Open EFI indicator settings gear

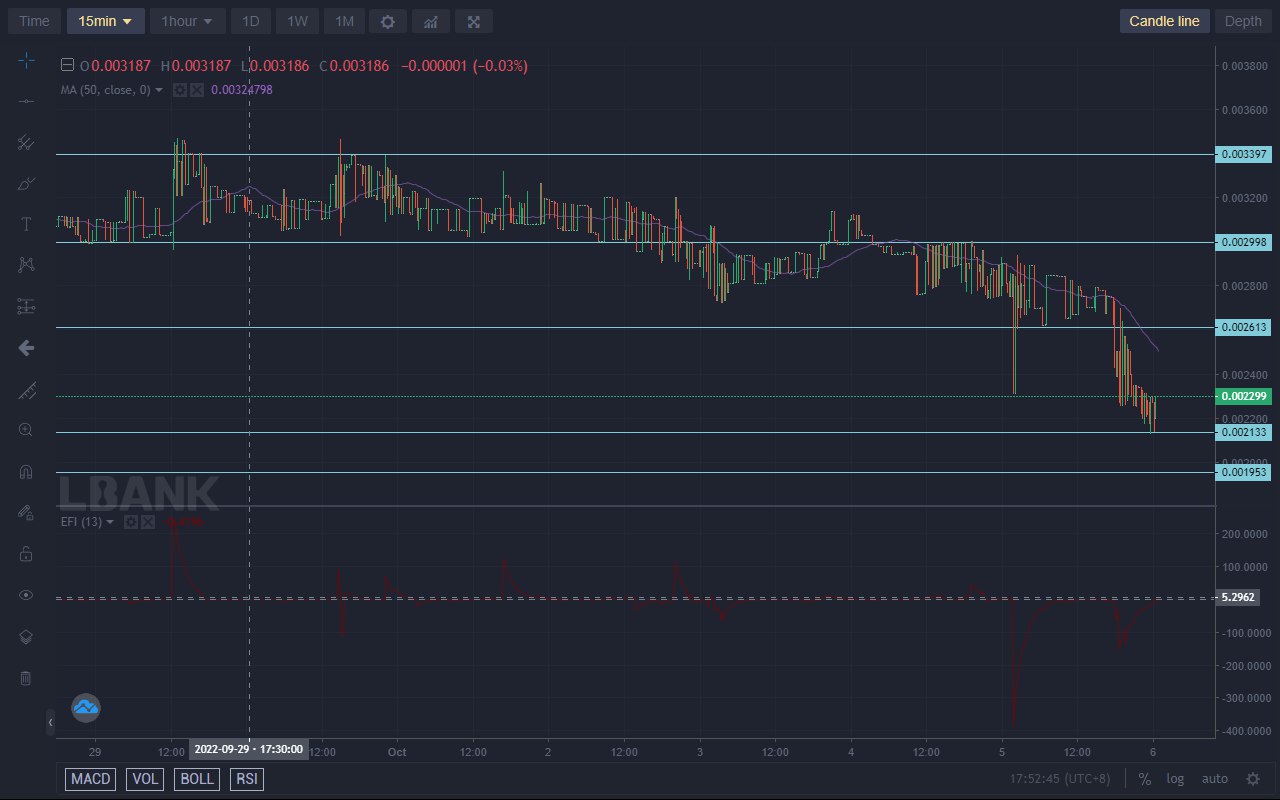[x=131, y=522]
